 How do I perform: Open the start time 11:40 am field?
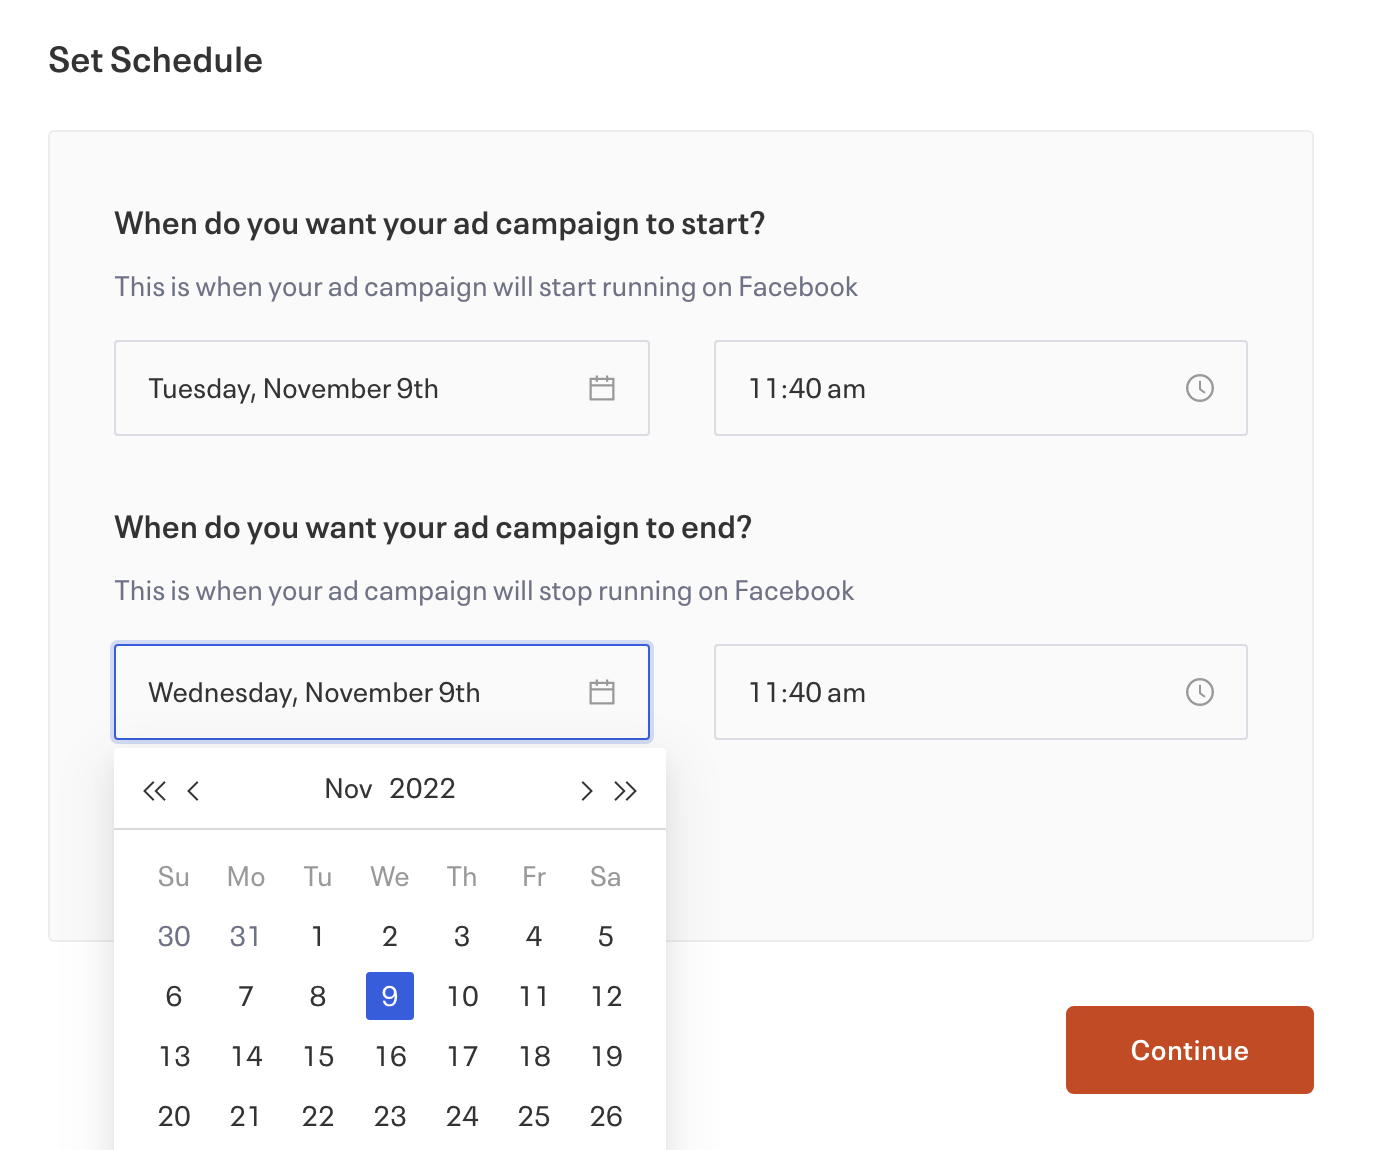[x=950, y=388]
